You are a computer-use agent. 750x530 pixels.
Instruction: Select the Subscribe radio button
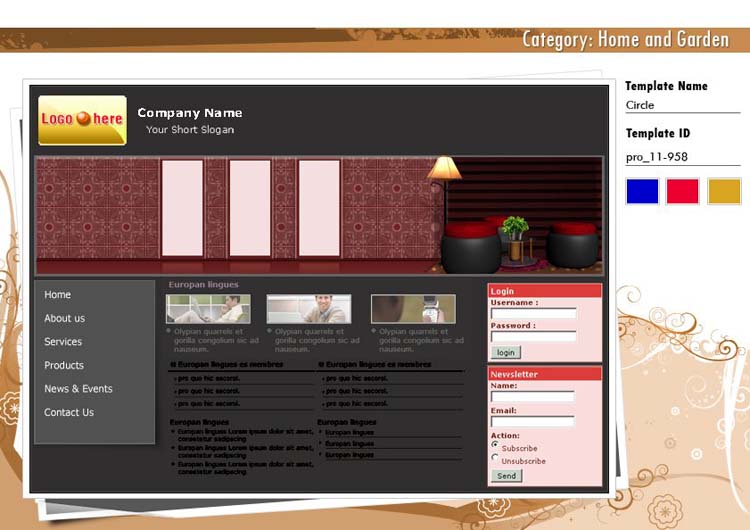pyautogui.click(x=495, y=445)
